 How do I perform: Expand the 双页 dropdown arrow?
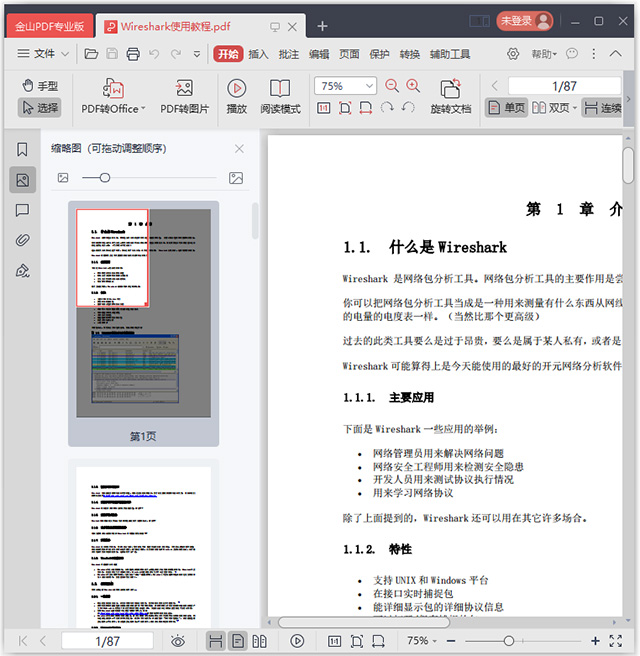tap(575, 108)
